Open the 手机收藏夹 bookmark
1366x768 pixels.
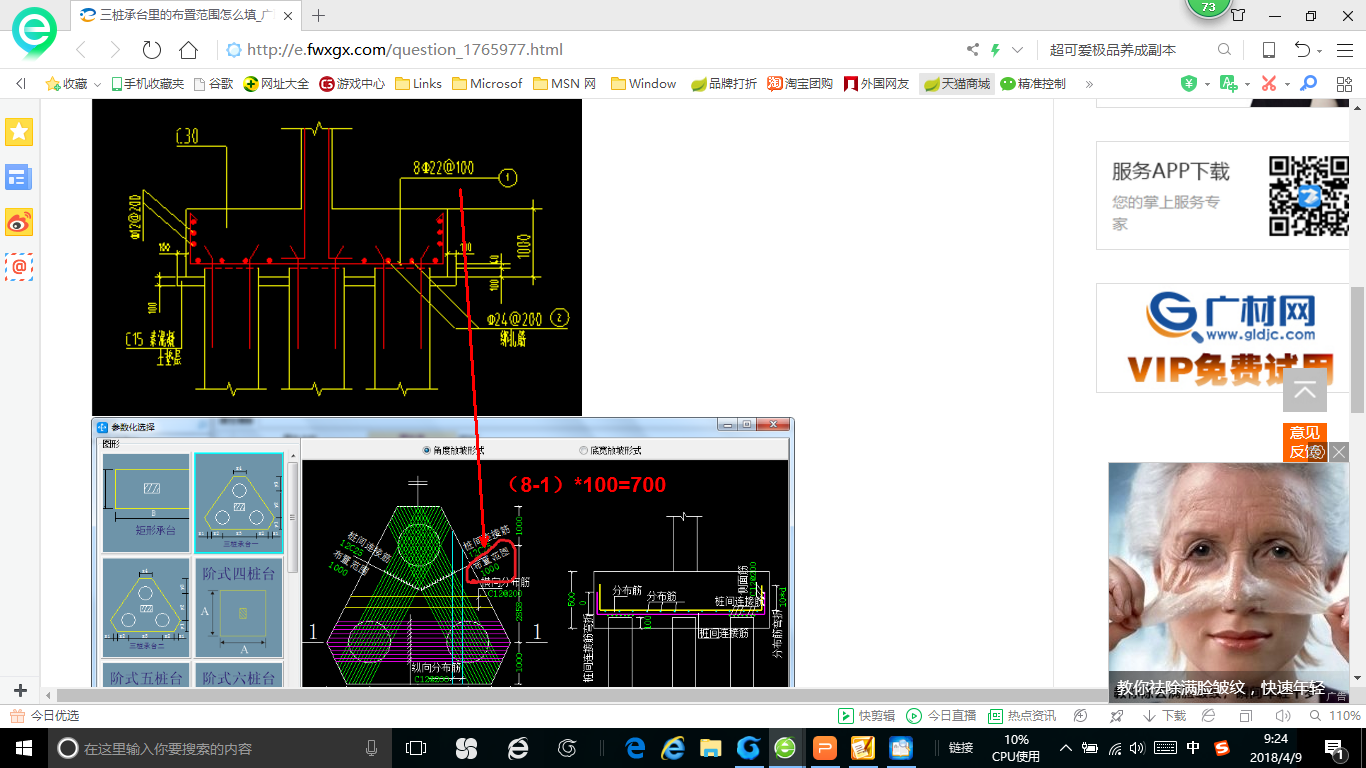[x=148, y=84]
